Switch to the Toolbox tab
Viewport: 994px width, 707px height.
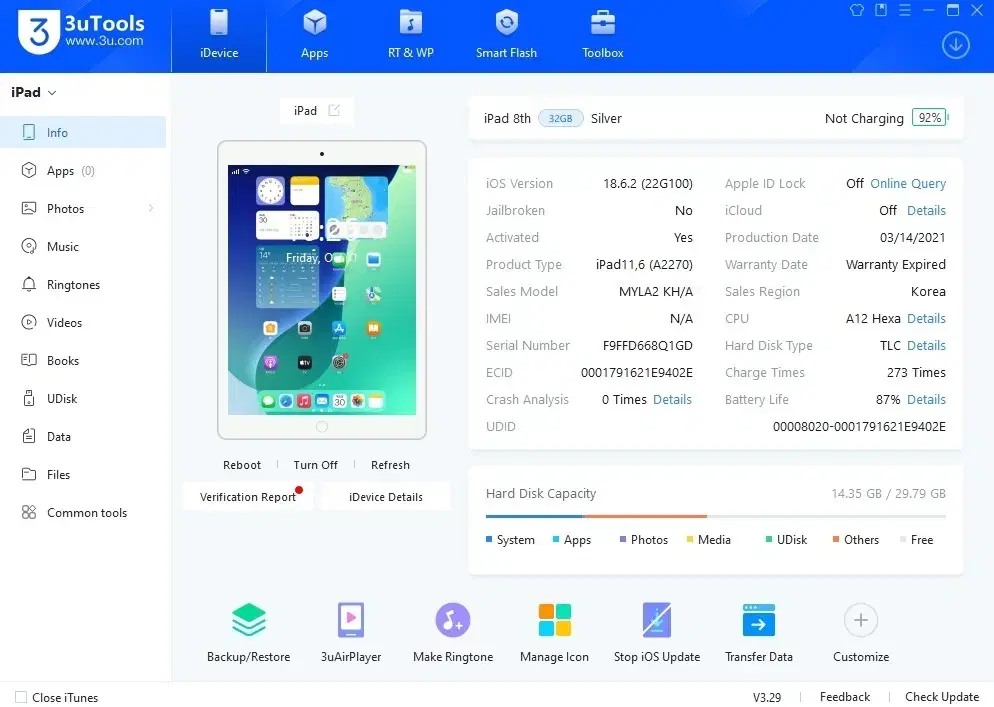click(x=602, y=36)
